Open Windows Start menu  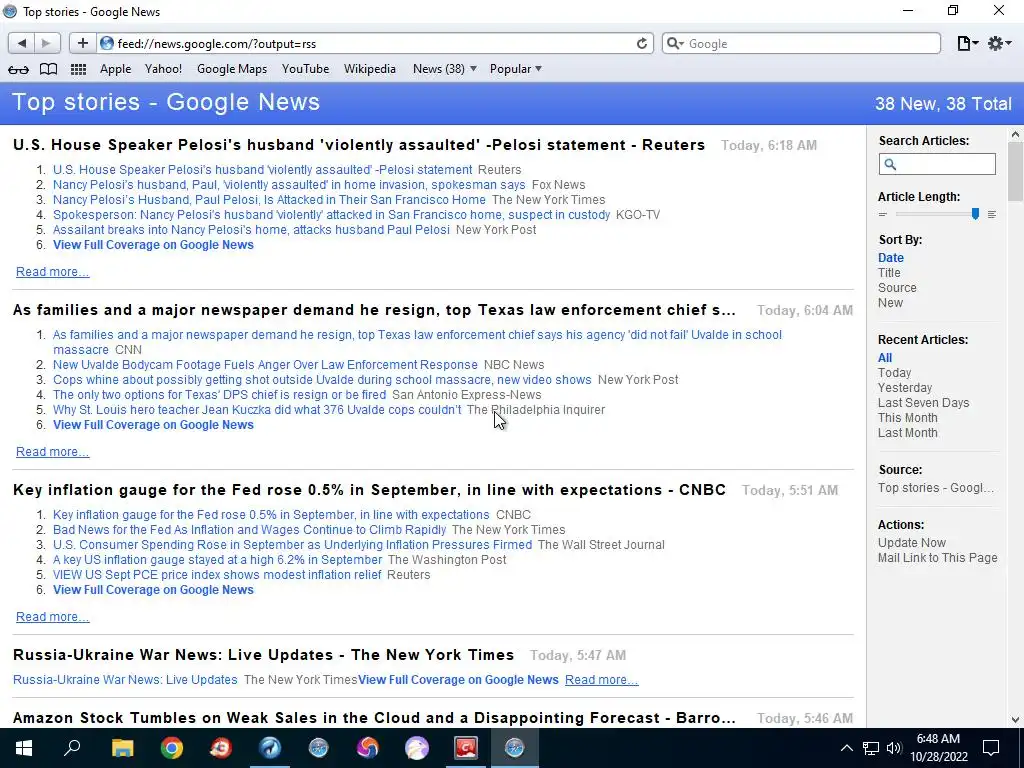click(24, 748)
